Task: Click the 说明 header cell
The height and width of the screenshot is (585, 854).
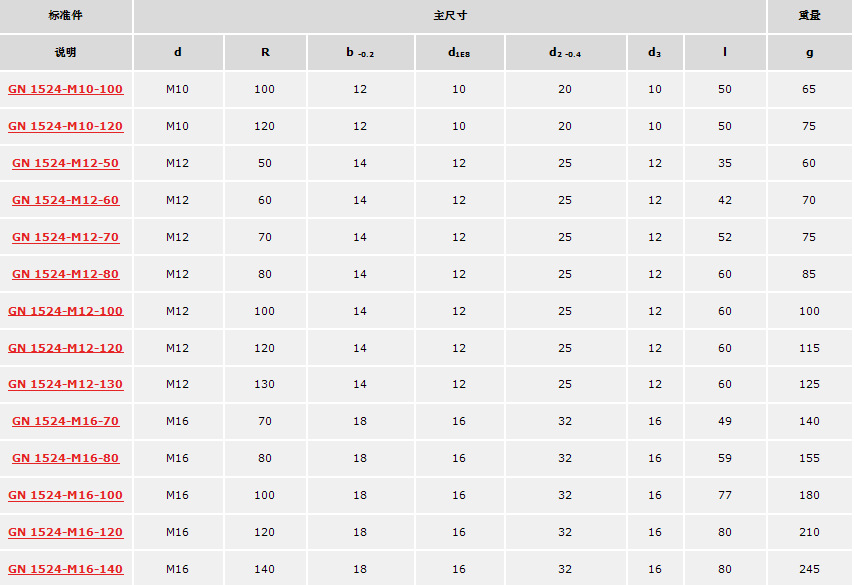Action: point(65,52)
